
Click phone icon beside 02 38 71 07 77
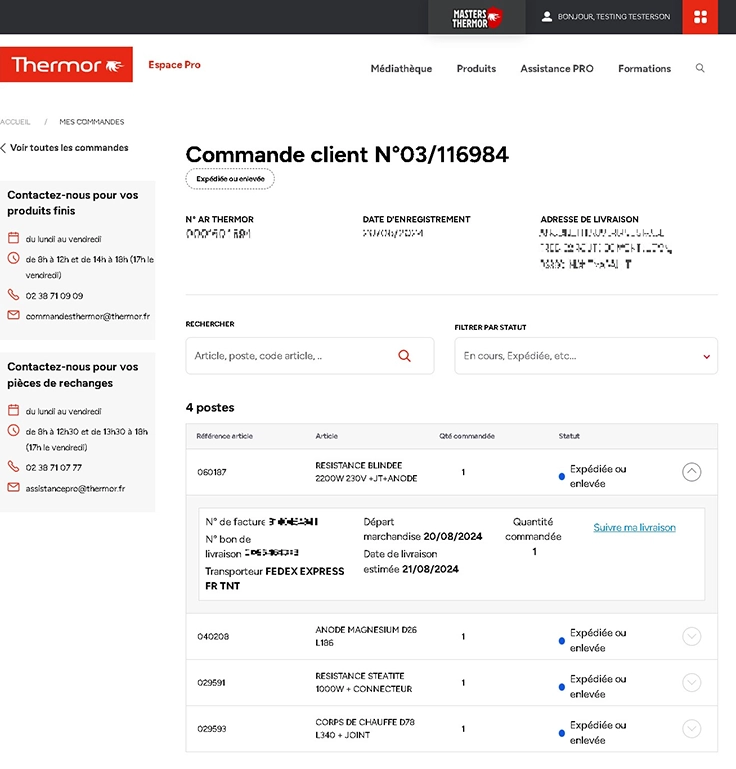click(x=13, y=466)
